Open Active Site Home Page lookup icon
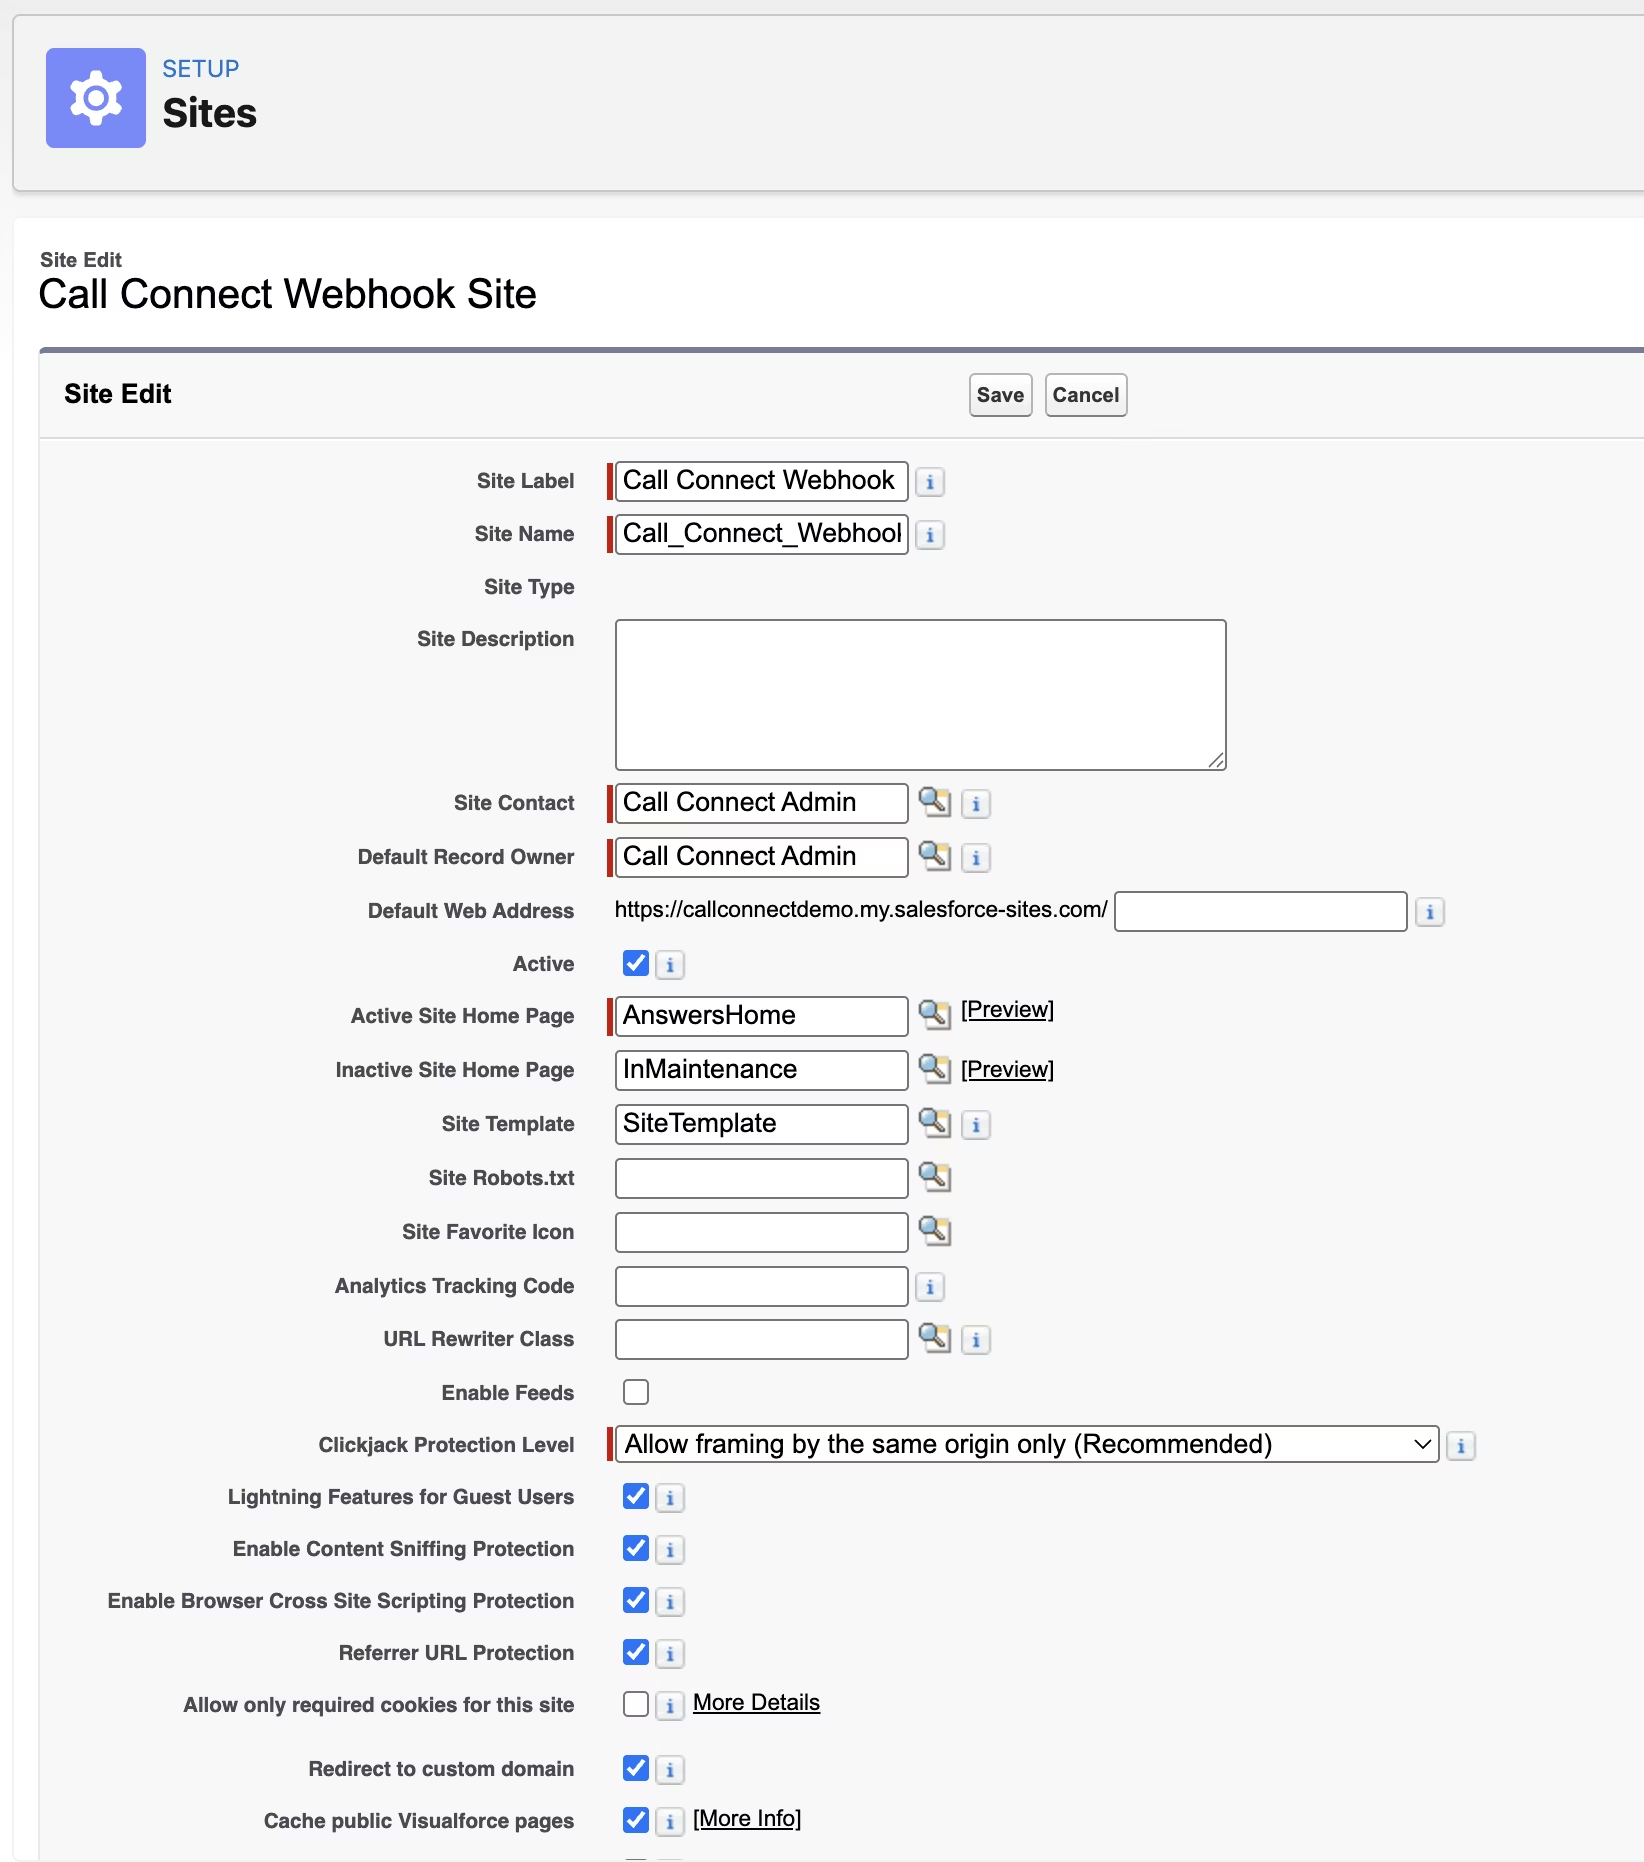1644x1862 pixels. click(x=934, y=1014)
